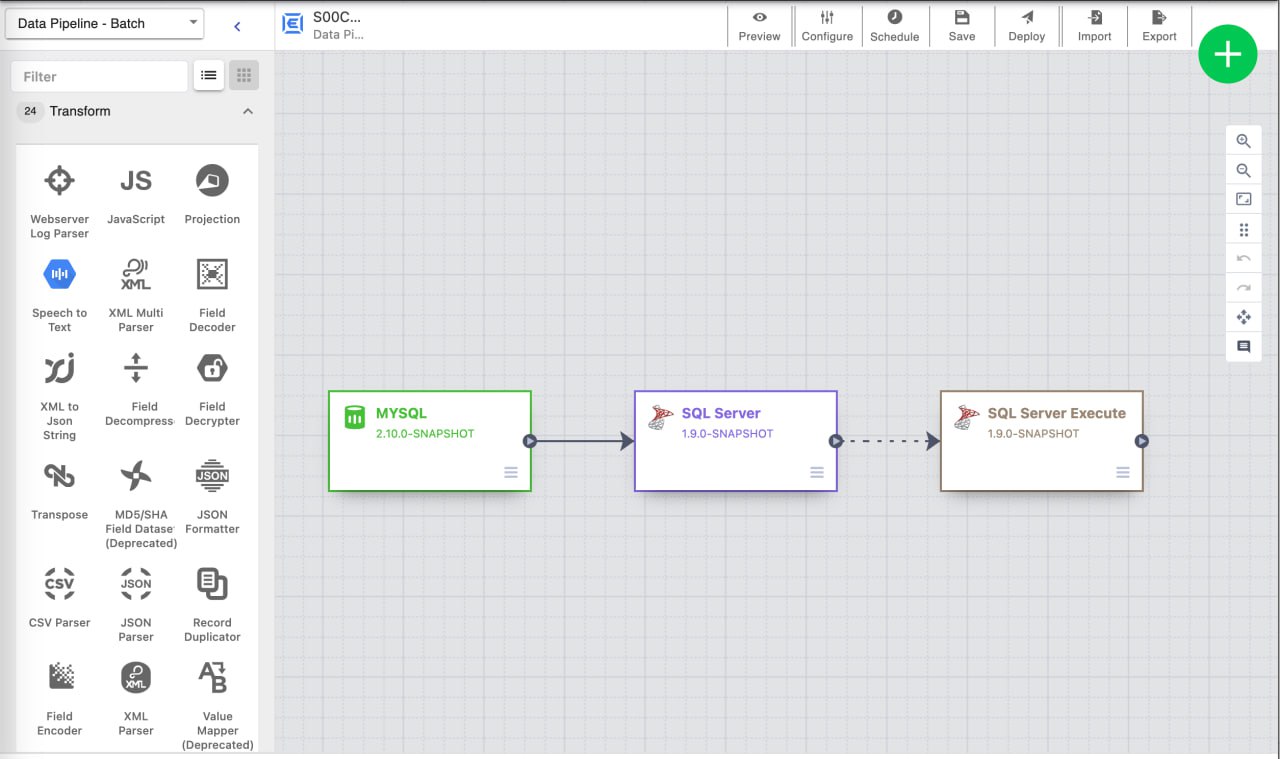Click the pipeline logo icon in header
The width and height of the screenshot is (1280, 759).
tap(292, 25)
